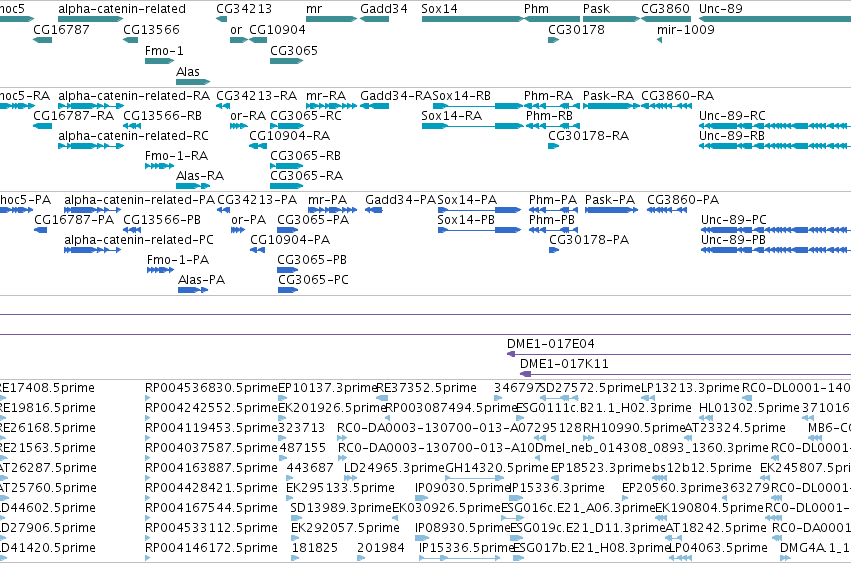
Task: Select the Sox14-RB transcript
Action: click(478, 106)
